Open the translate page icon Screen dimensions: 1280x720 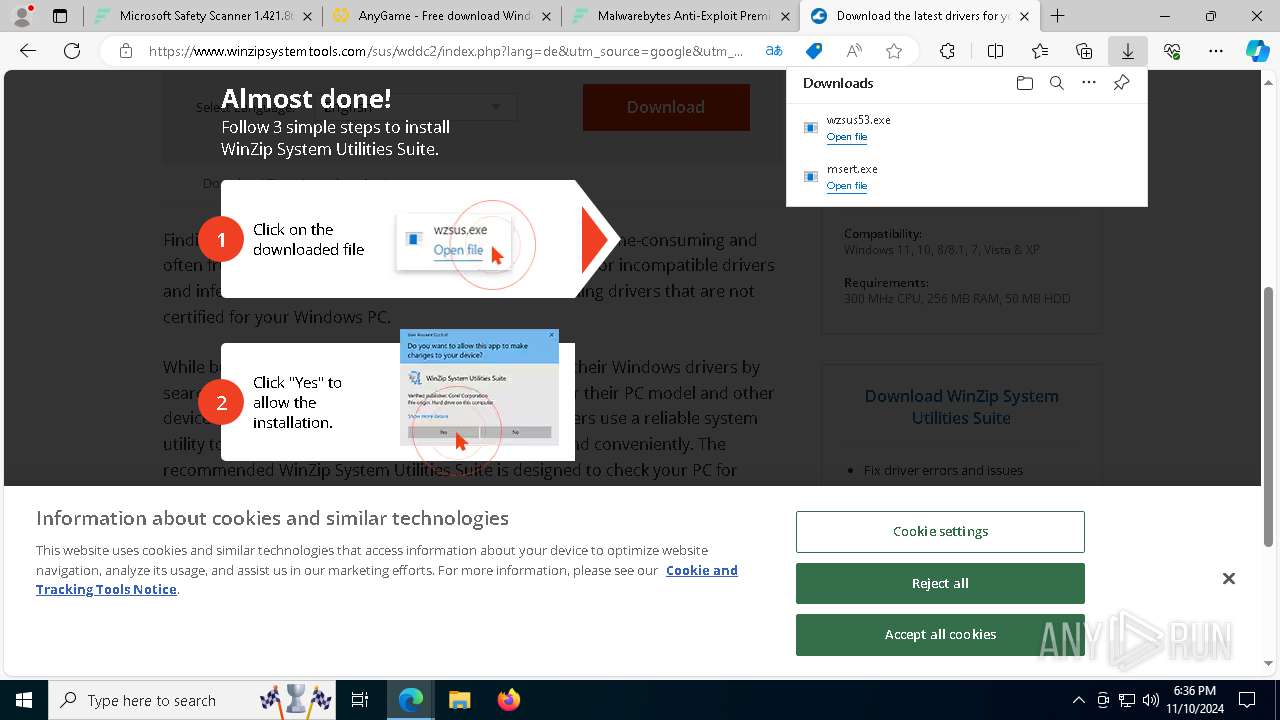coord(774,51)
